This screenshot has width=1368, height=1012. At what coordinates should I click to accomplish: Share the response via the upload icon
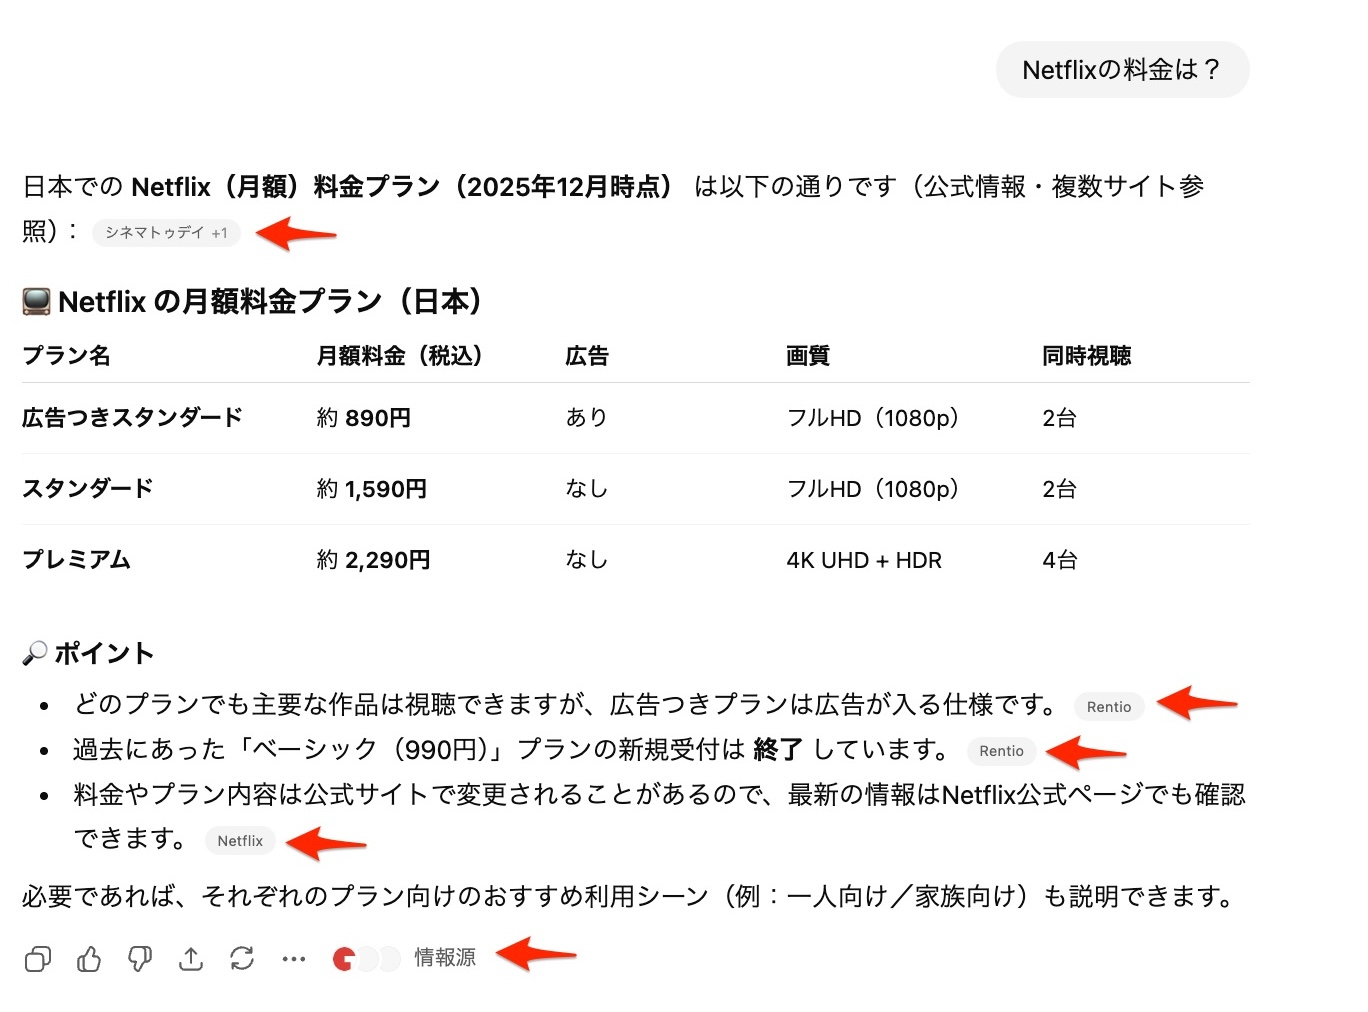coord(190,959)
